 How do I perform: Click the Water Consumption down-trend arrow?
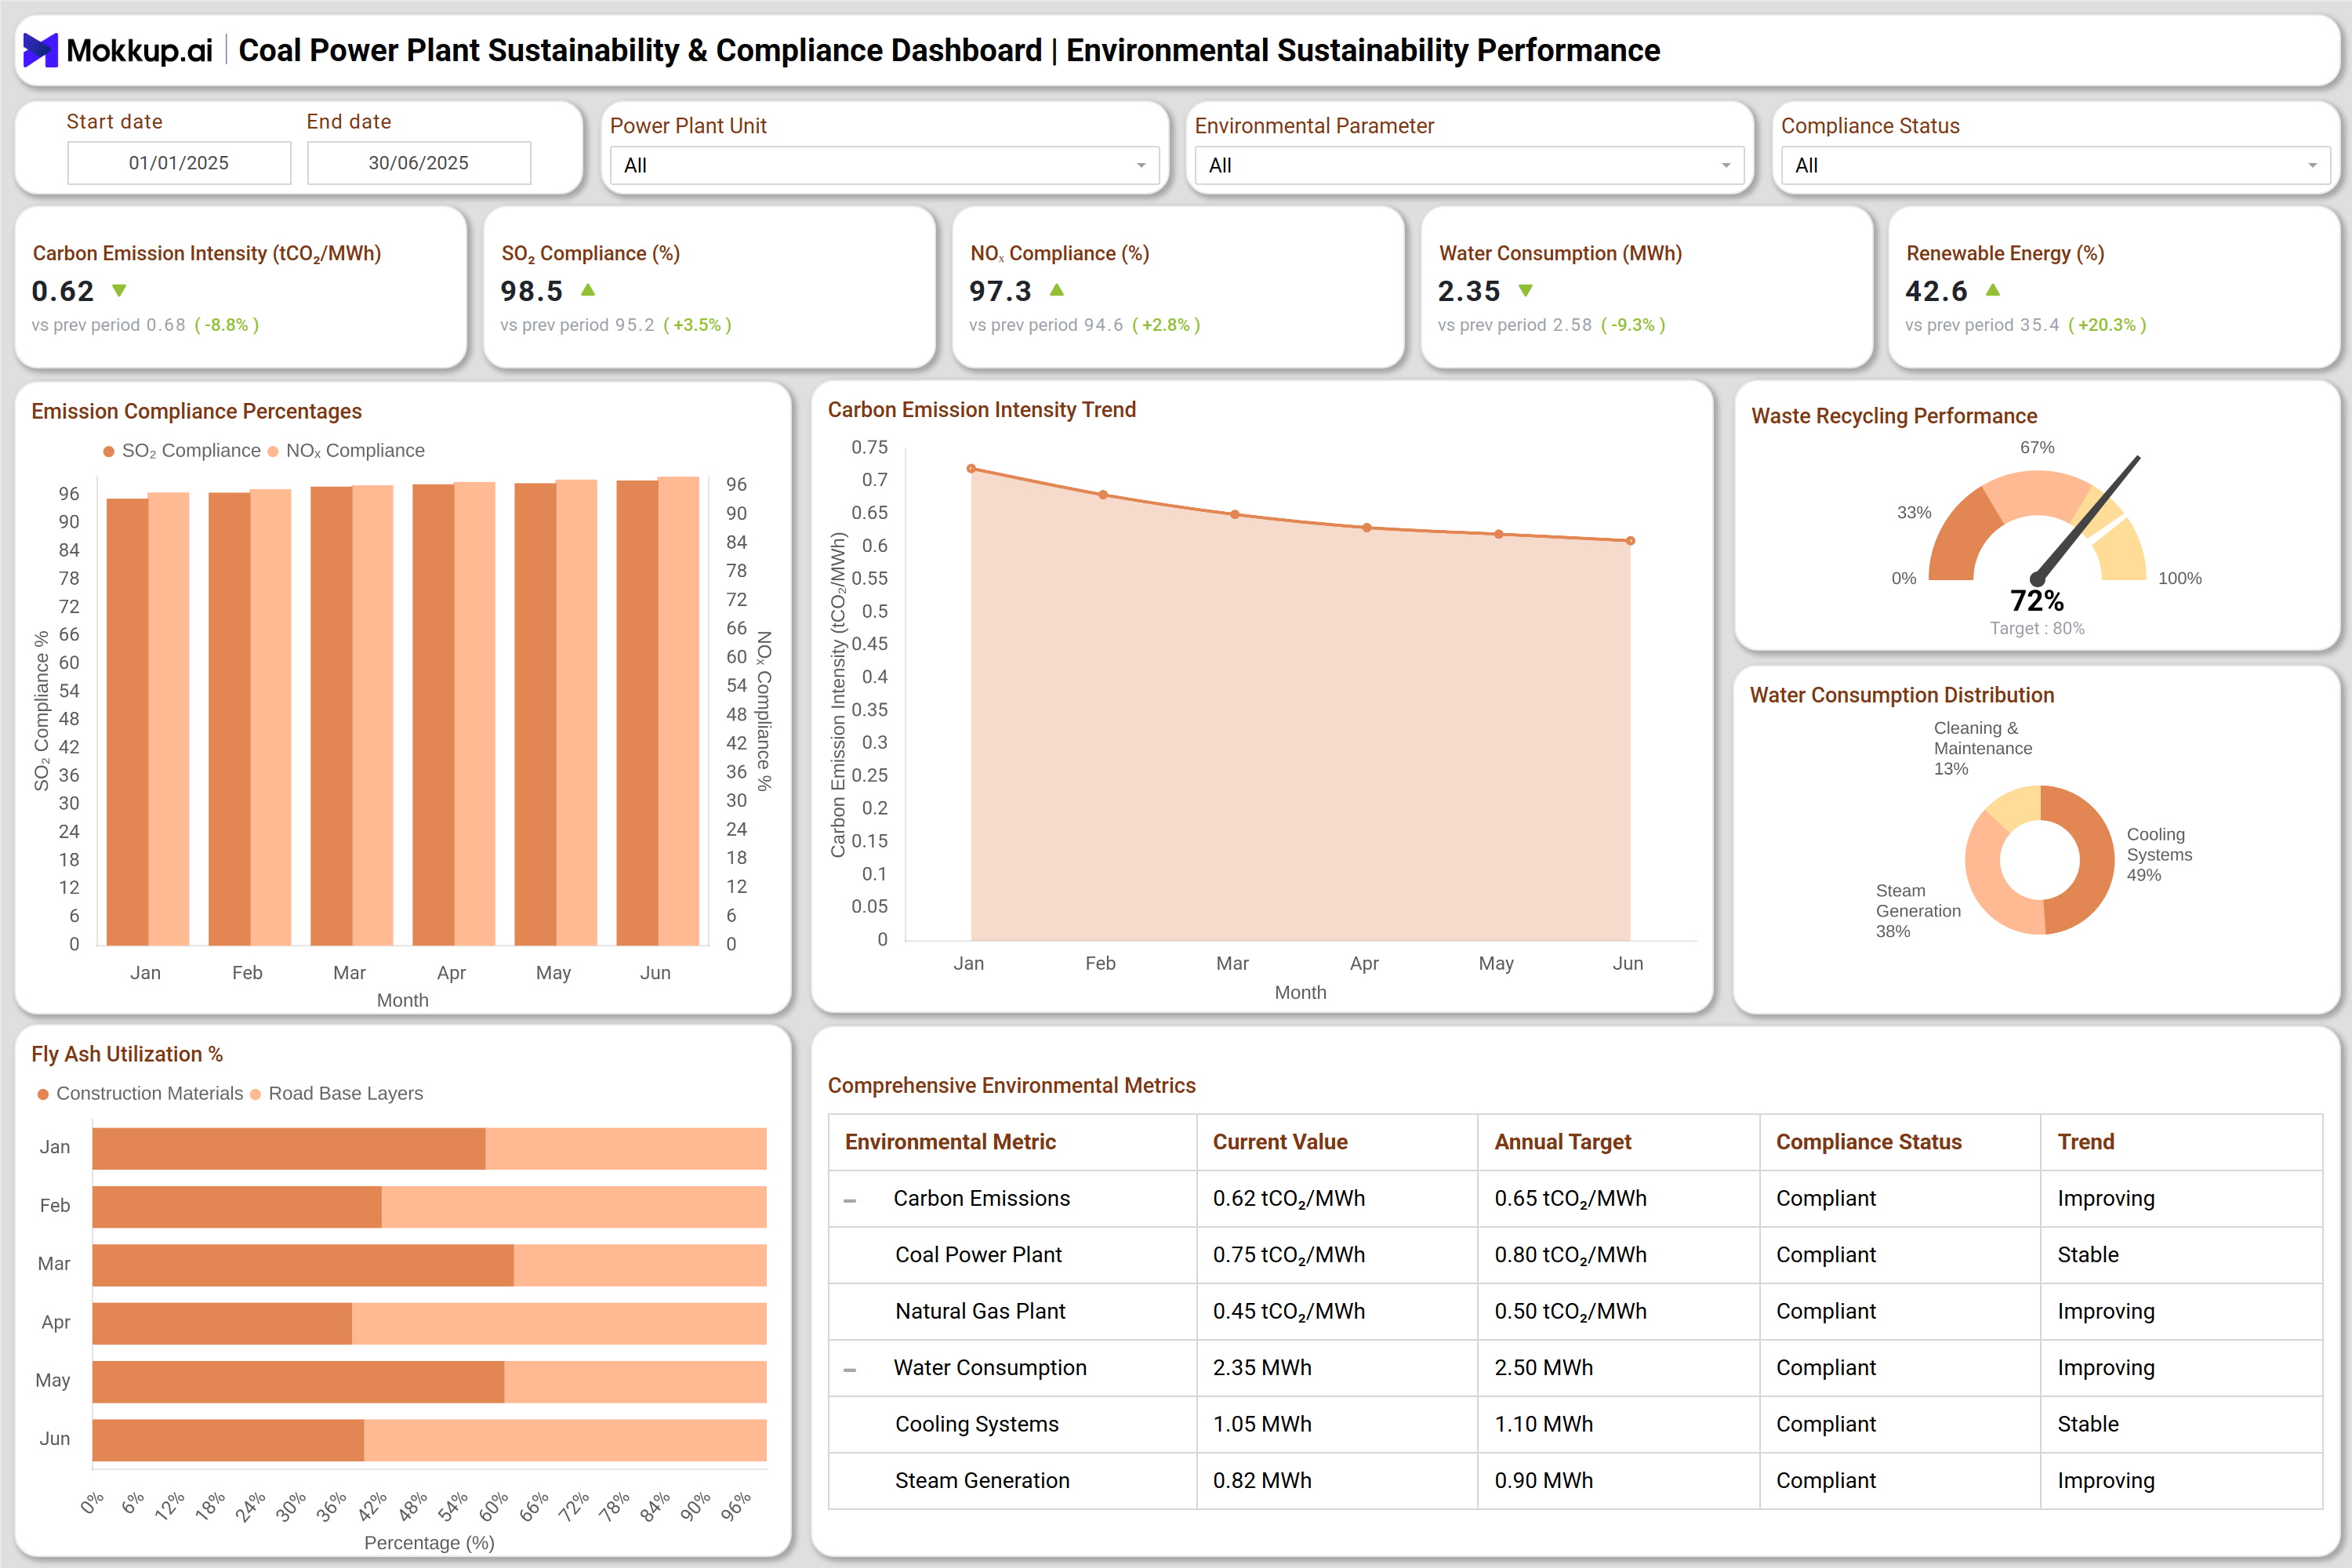click(1526, 291)
